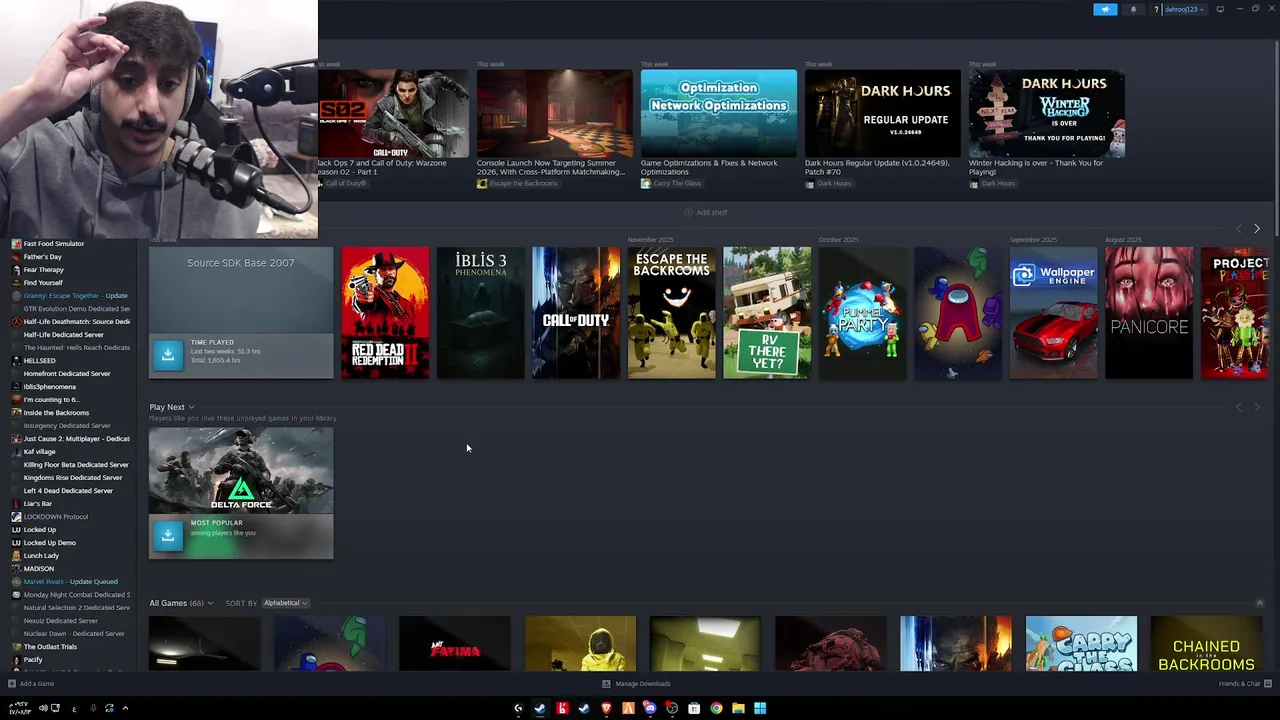Viewport: 1280px width, 720px height.
Task: Open Escape the Backrooms game tile
Action: [x=671, y=313]
